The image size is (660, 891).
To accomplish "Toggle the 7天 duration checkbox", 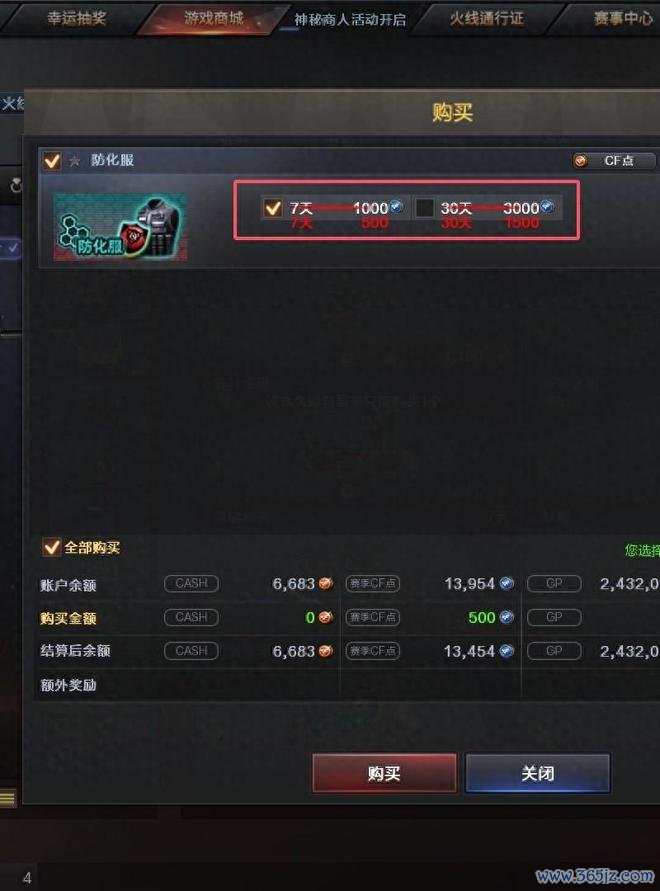I will pos(272,207).
